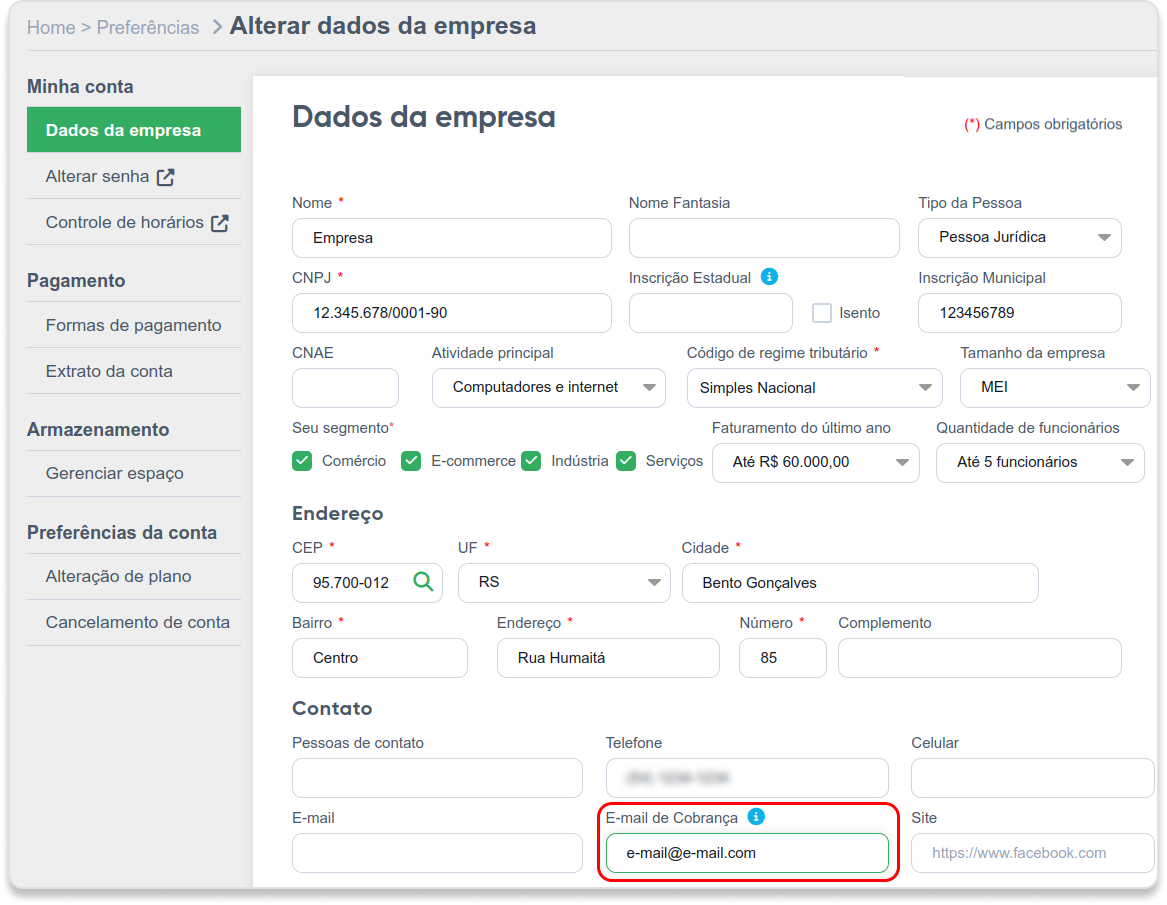Click the info icon next to E-mail de Cobrança

tap(756, 816)
